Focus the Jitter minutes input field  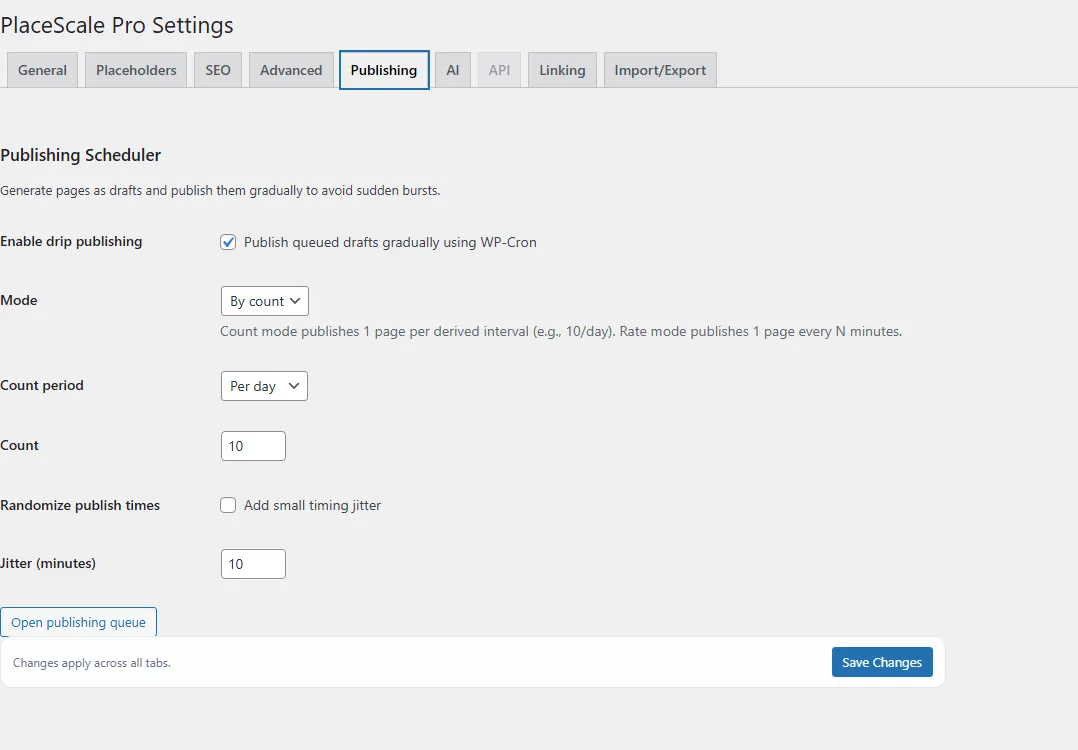252,563
